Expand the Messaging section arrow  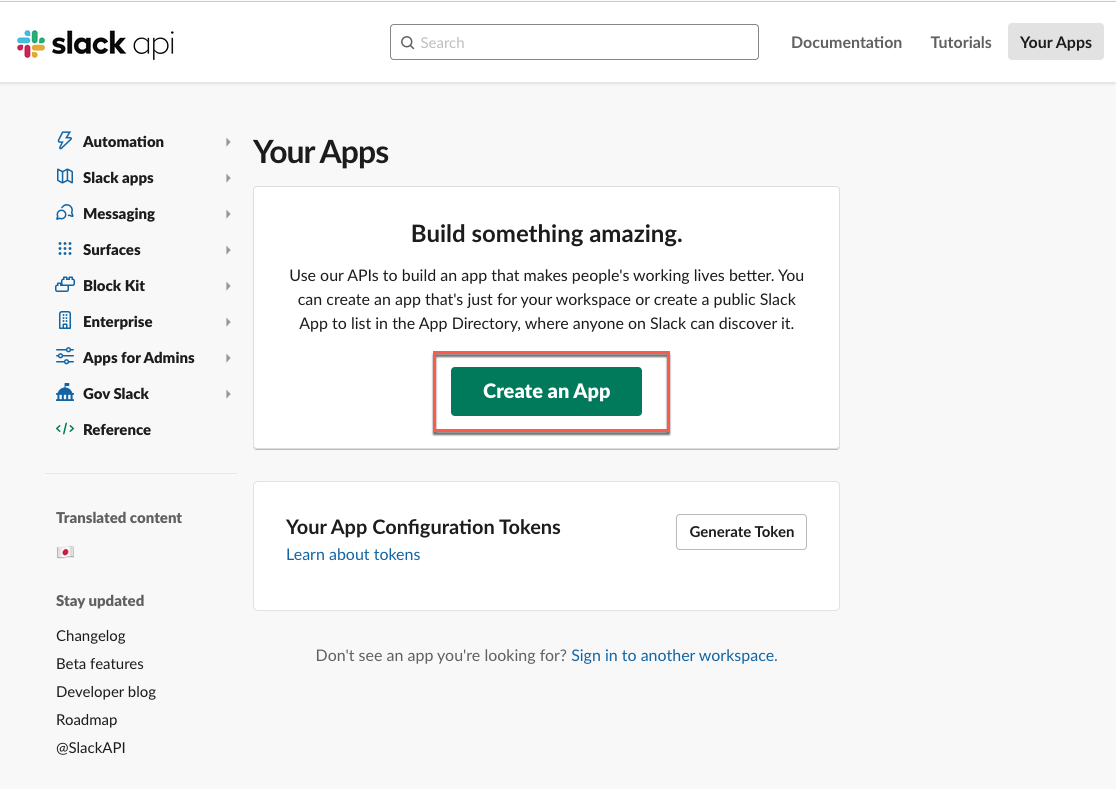pos(228,214)
